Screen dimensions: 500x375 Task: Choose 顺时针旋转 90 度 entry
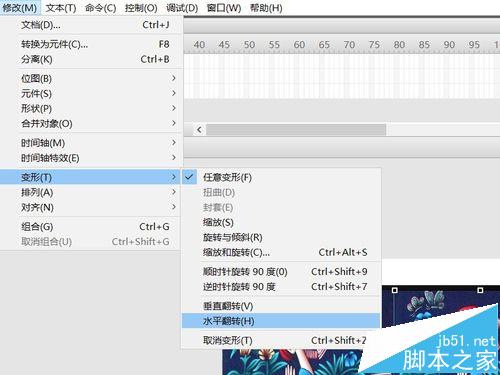pos(281,272)
